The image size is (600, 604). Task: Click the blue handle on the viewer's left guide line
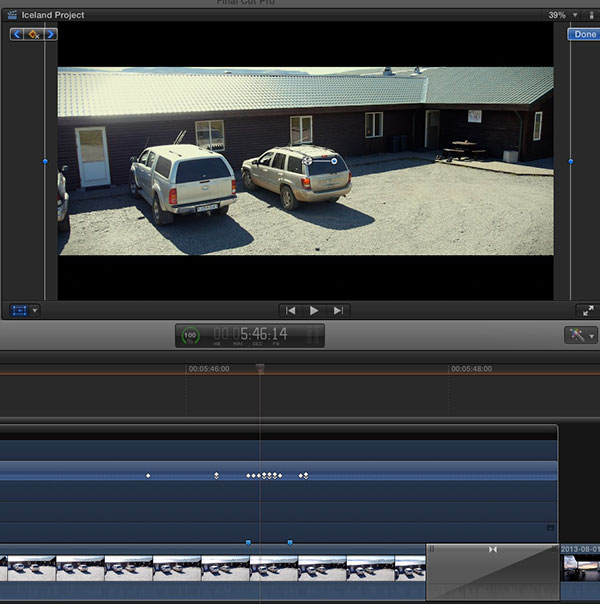[x=45, y=161]
